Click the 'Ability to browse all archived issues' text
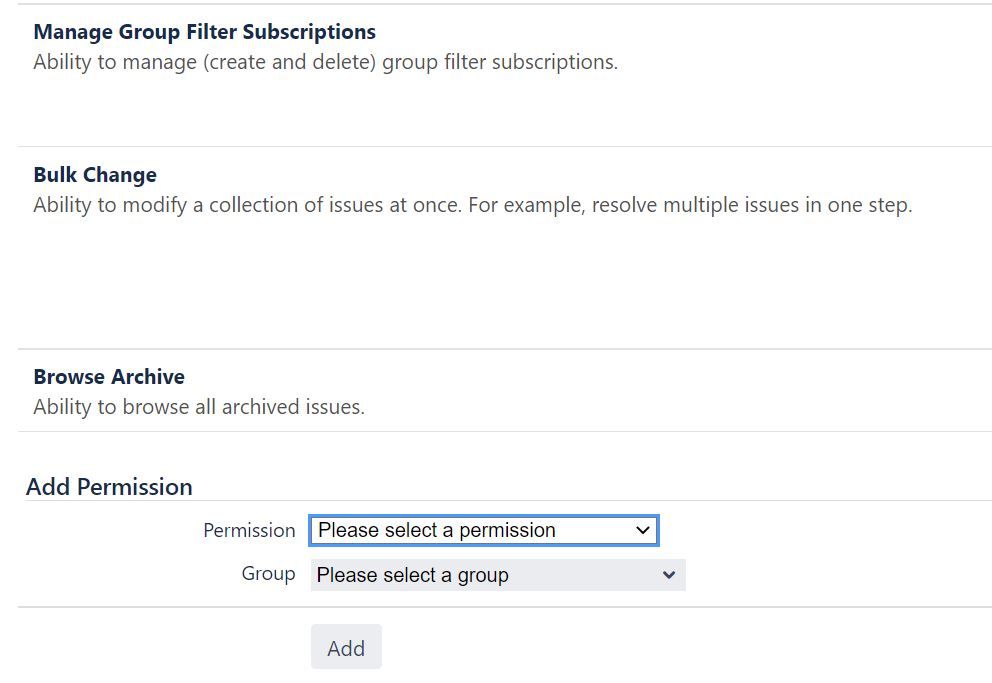This screenshot has width=992, height=683. pos(199,407)
